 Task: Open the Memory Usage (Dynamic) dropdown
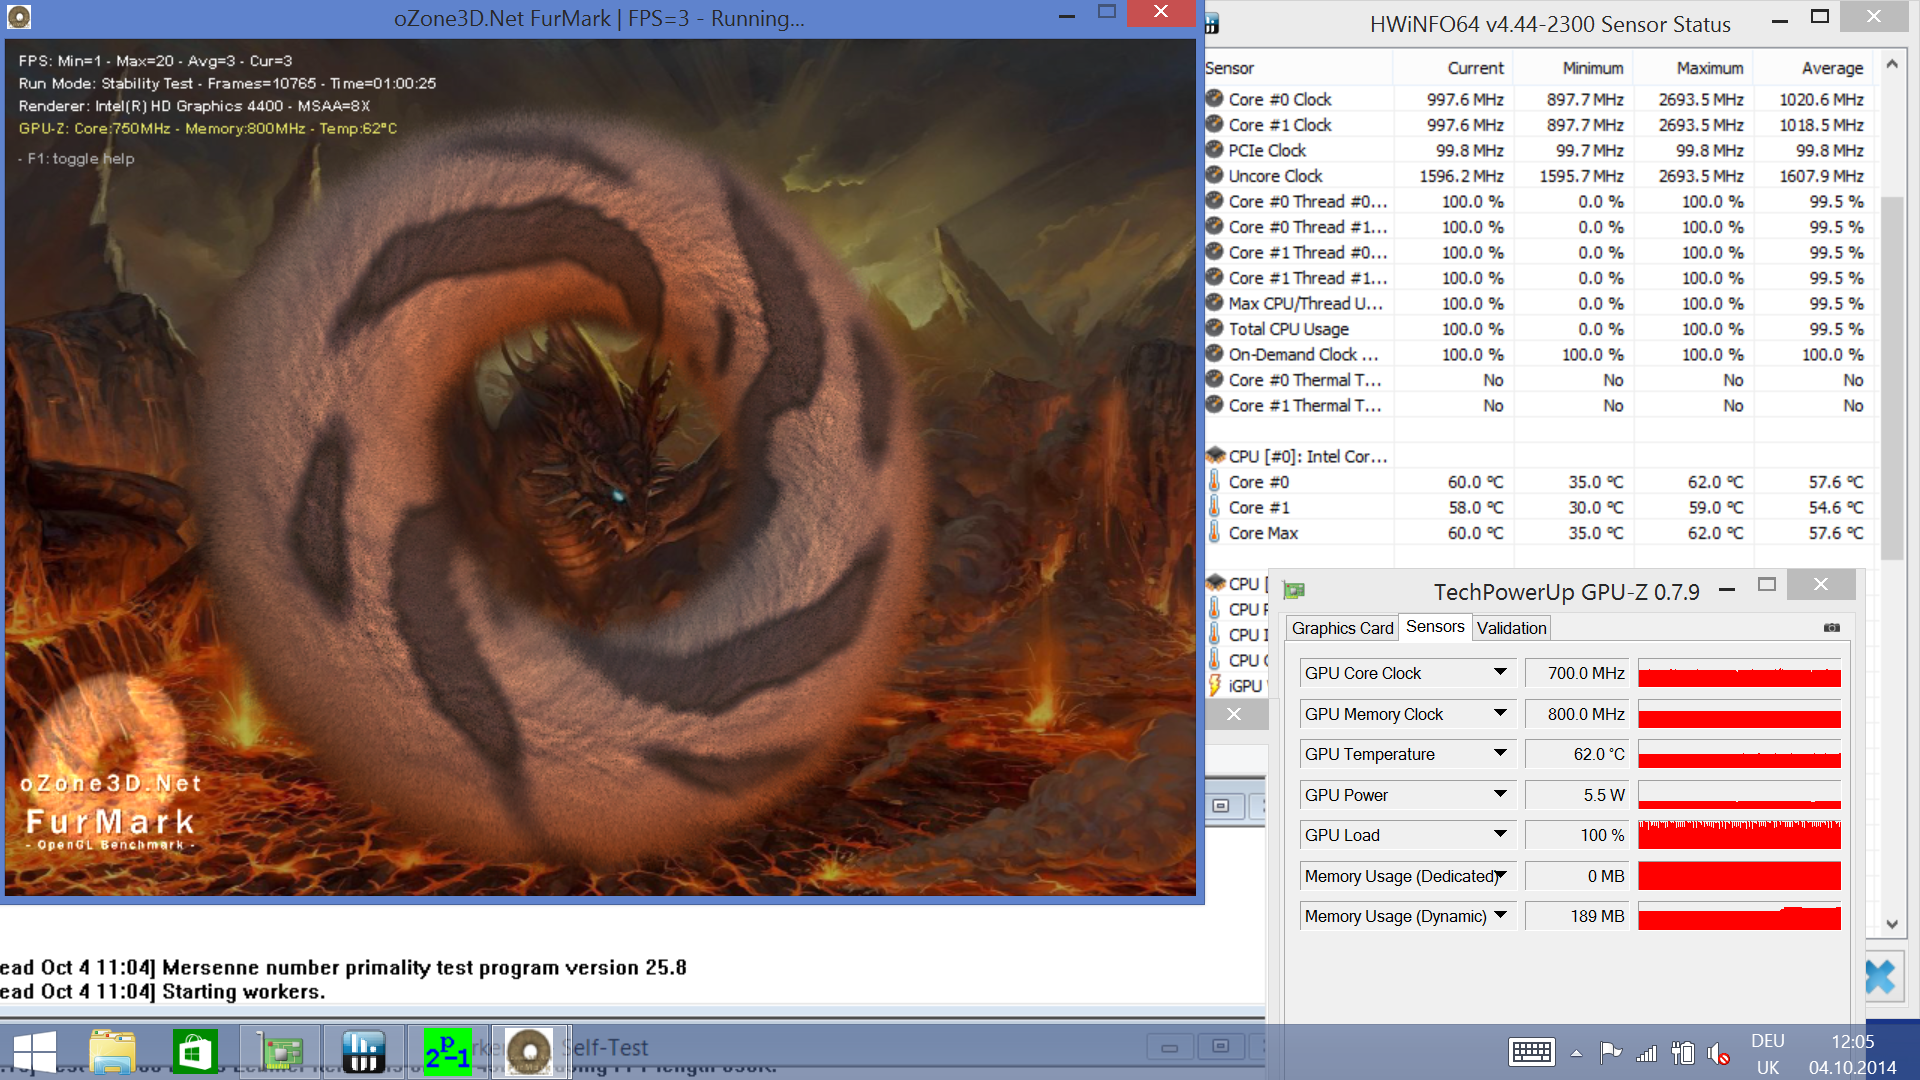point(1500,916)
